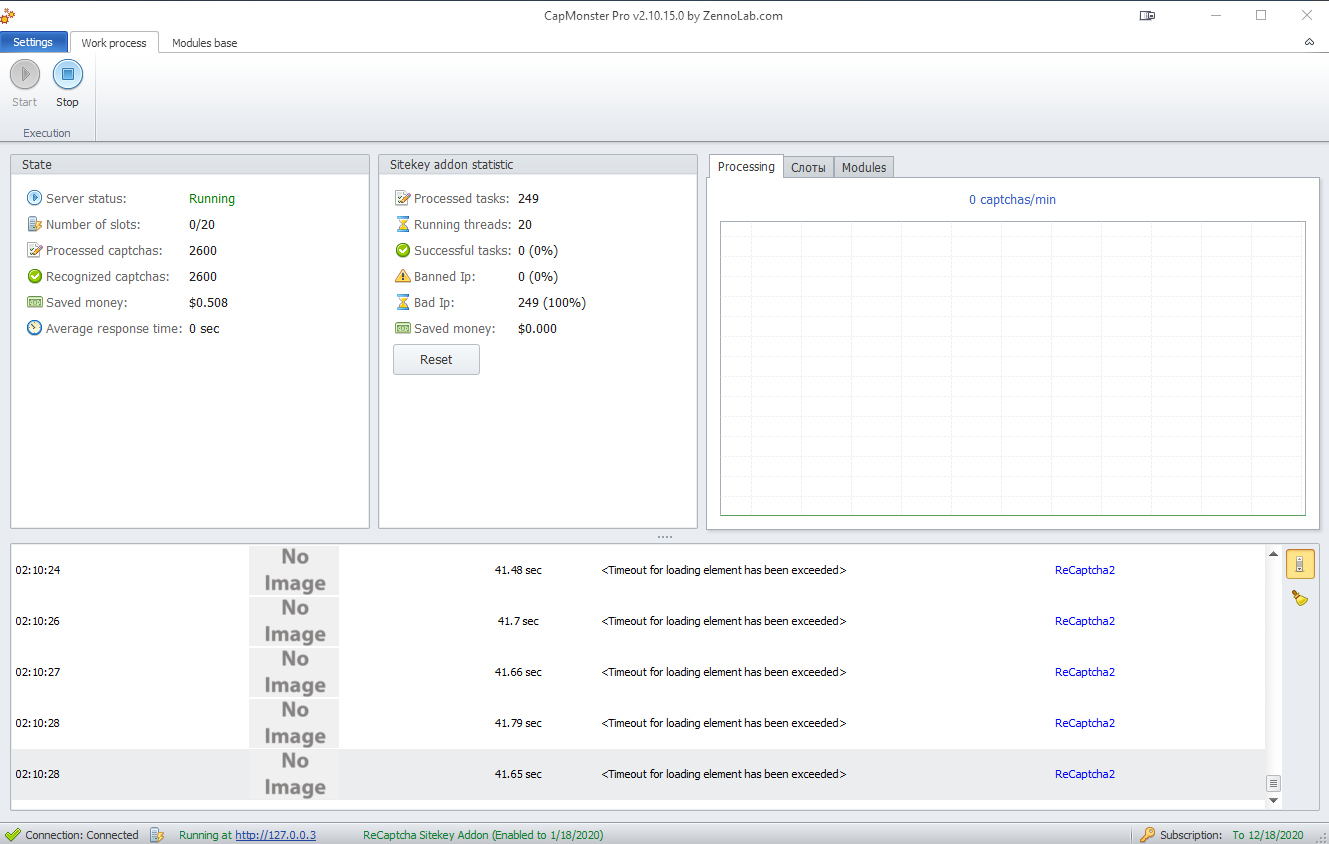Click ReCaptcha2 in the 02:10:27 row

1085,672
